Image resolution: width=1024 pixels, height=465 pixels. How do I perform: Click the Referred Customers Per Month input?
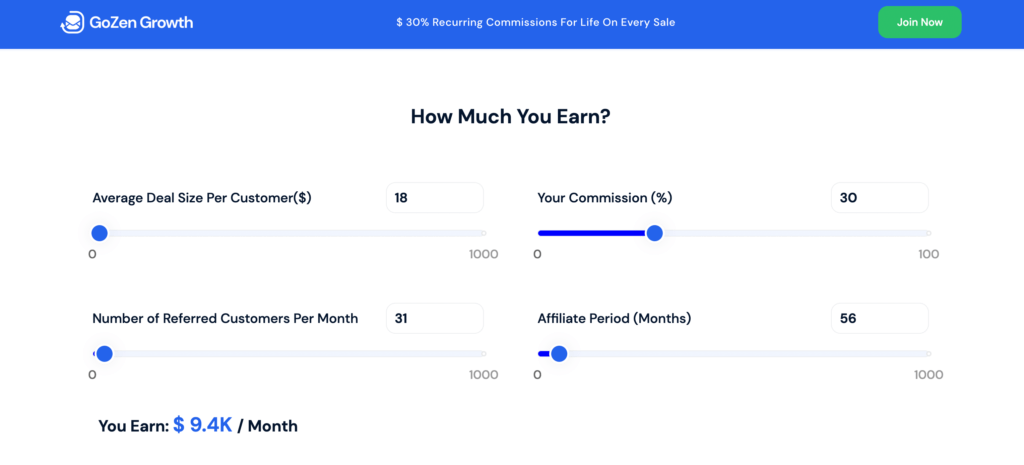434,319
